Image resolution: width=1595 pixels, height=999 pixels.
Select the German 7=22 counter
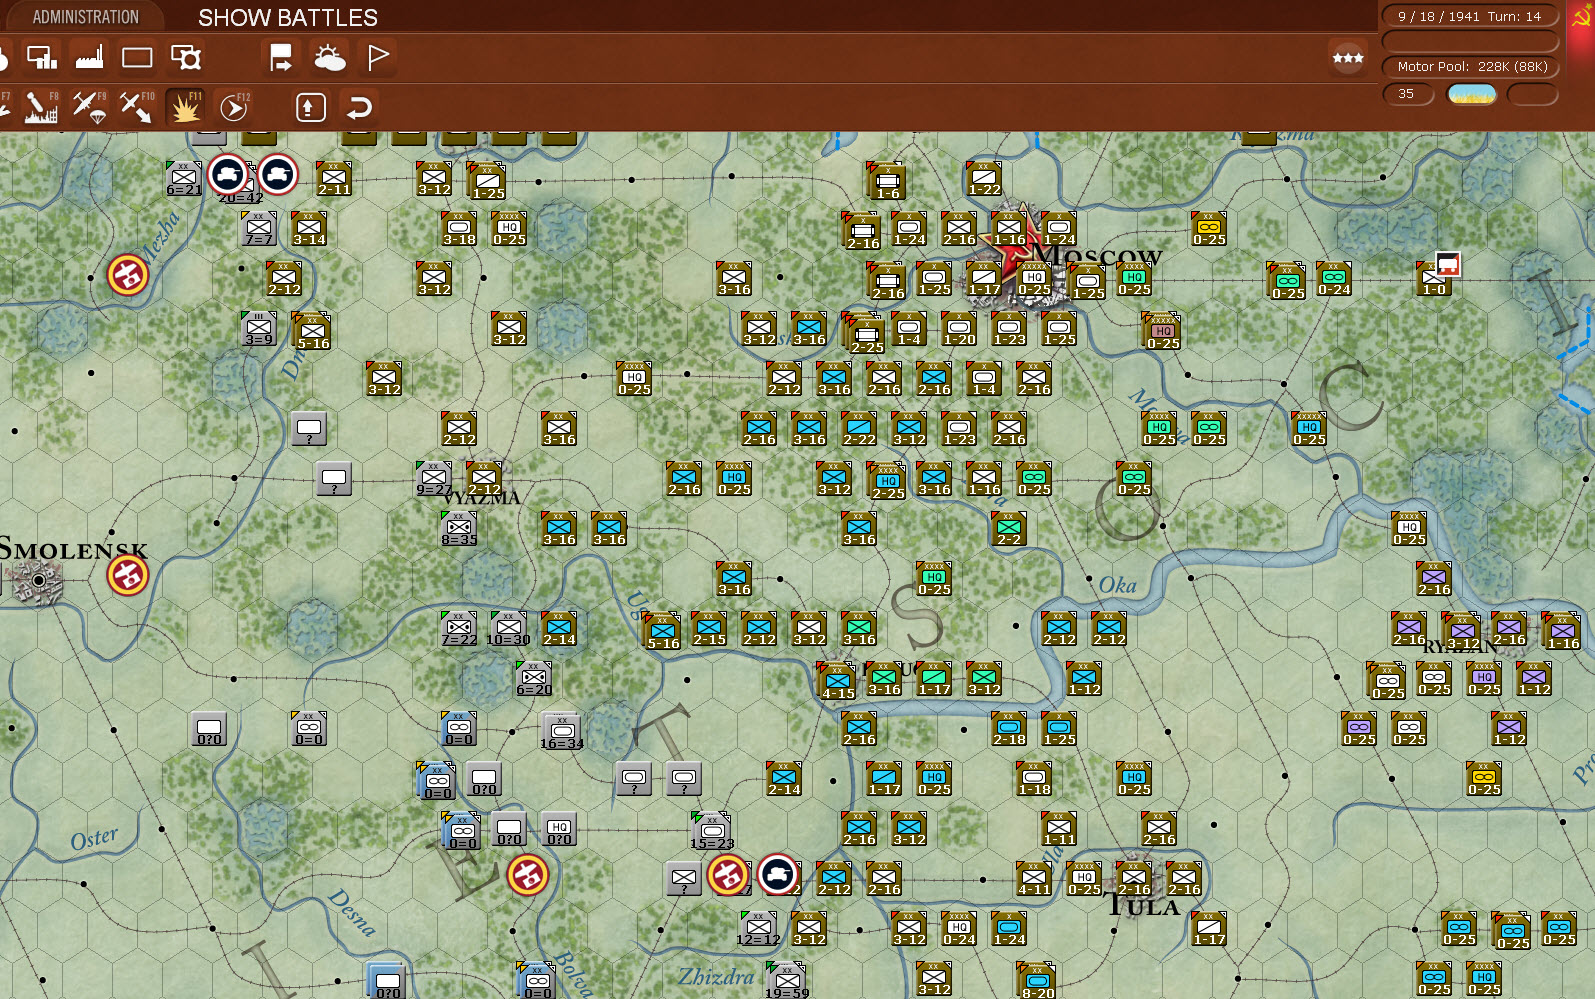[x=459, y=629]
